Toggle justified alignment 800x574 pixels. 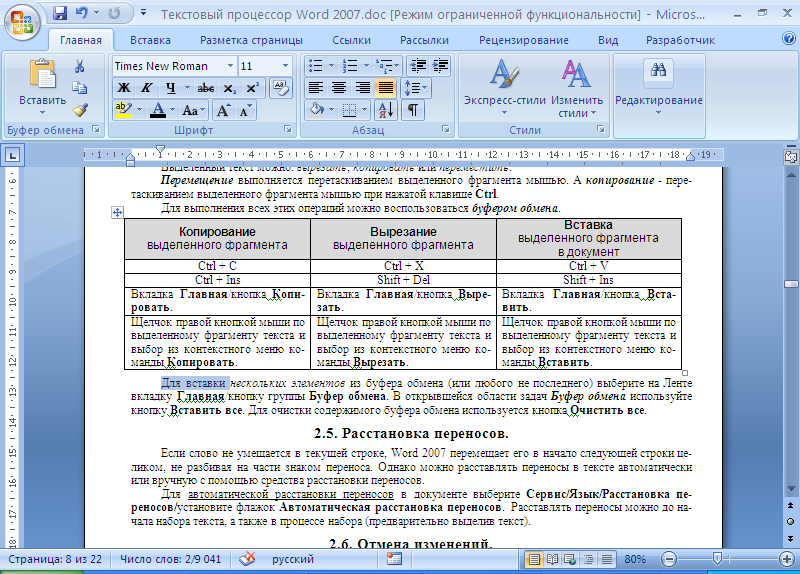coord(386,88)
